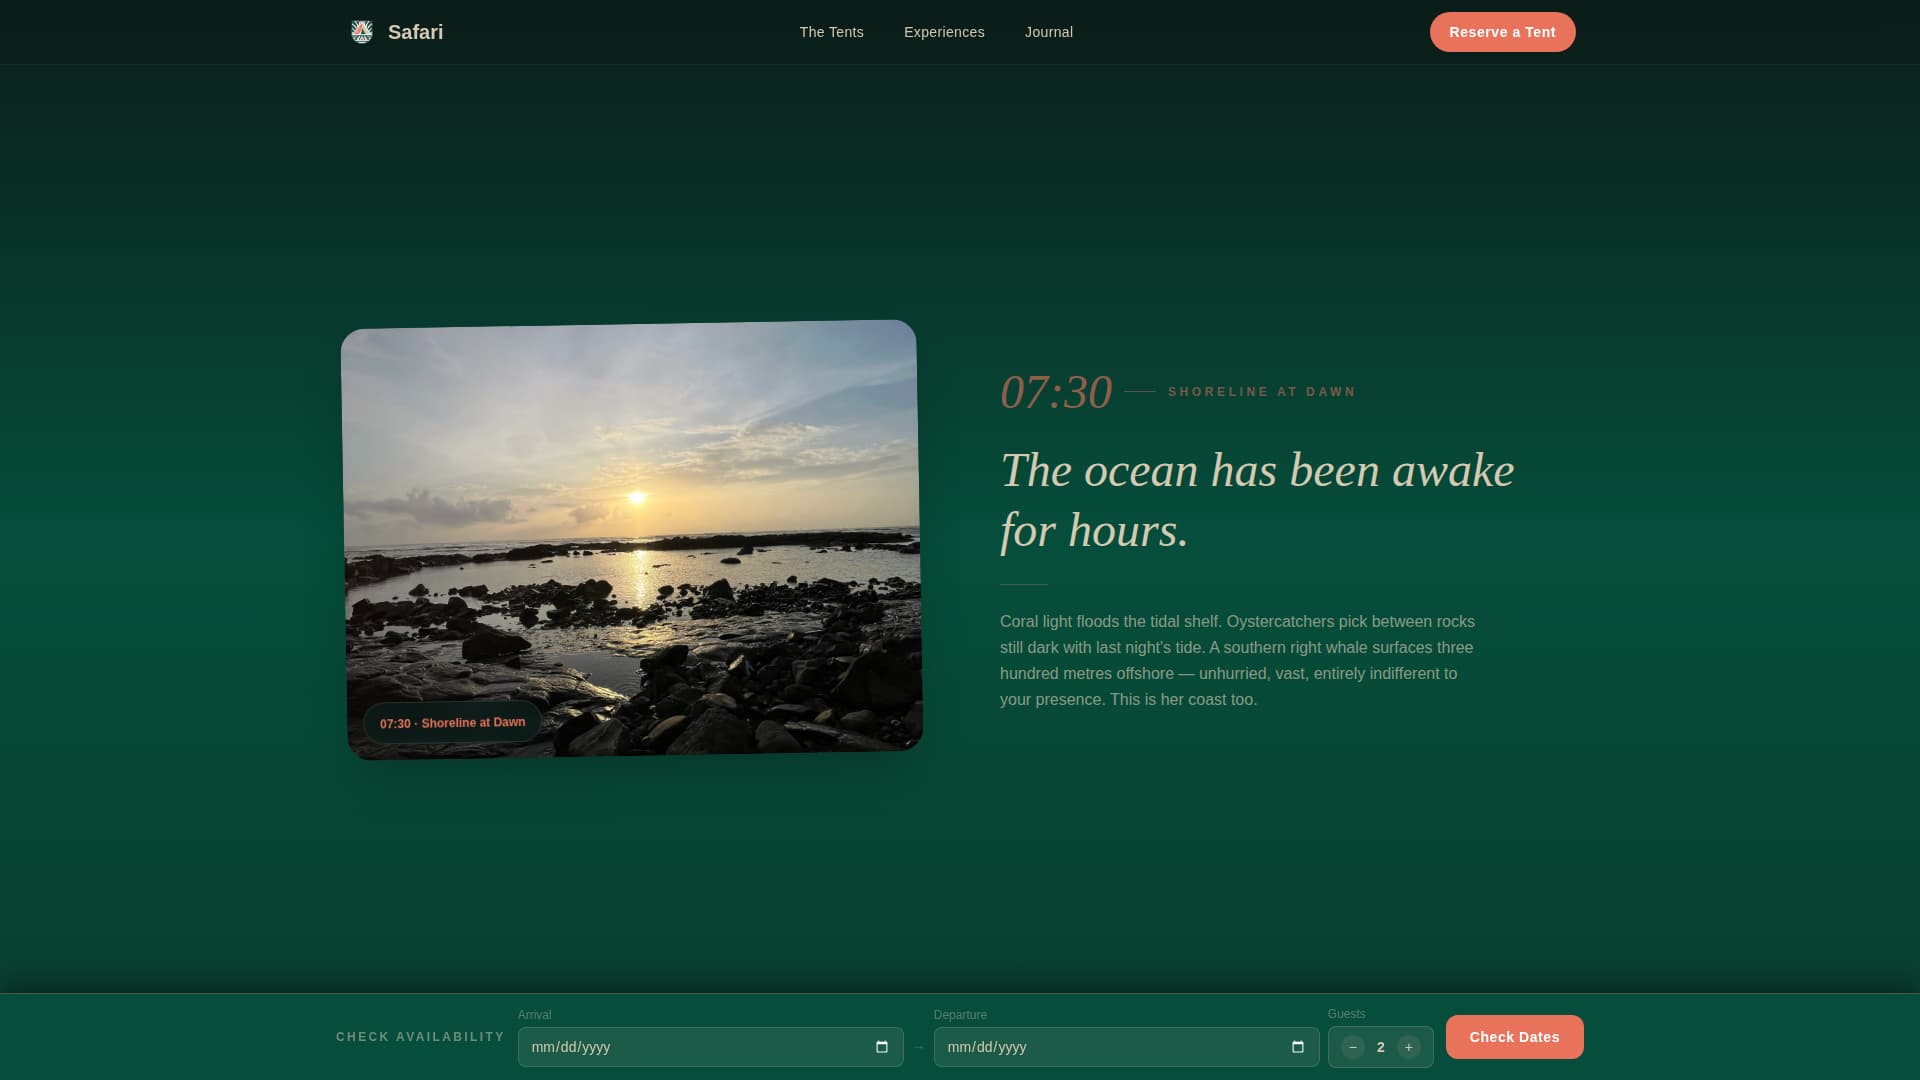Open the Journal nav link
Image resolution: width=1920 pixels, height=1080 pixels.
click(x=1048, y=32)
